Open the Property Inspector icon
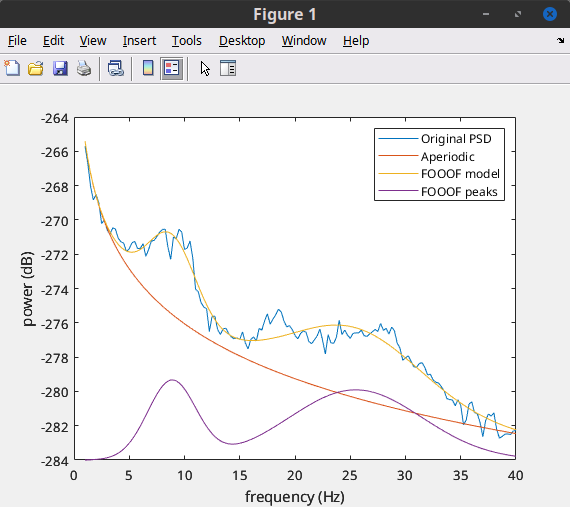Image resolution: width=570 pixels, height=507 pixels. click(228, 68)
